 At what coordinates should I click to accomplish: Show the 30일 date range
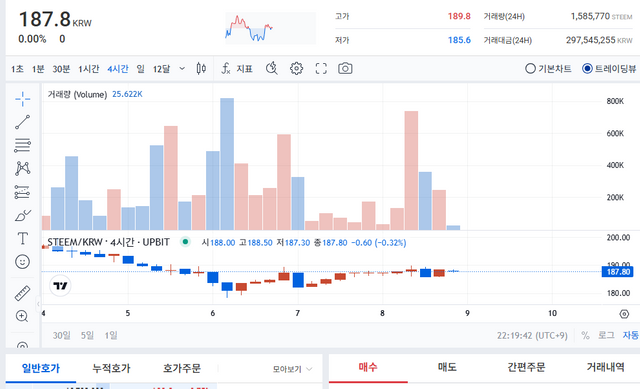[x=61, y=335]
